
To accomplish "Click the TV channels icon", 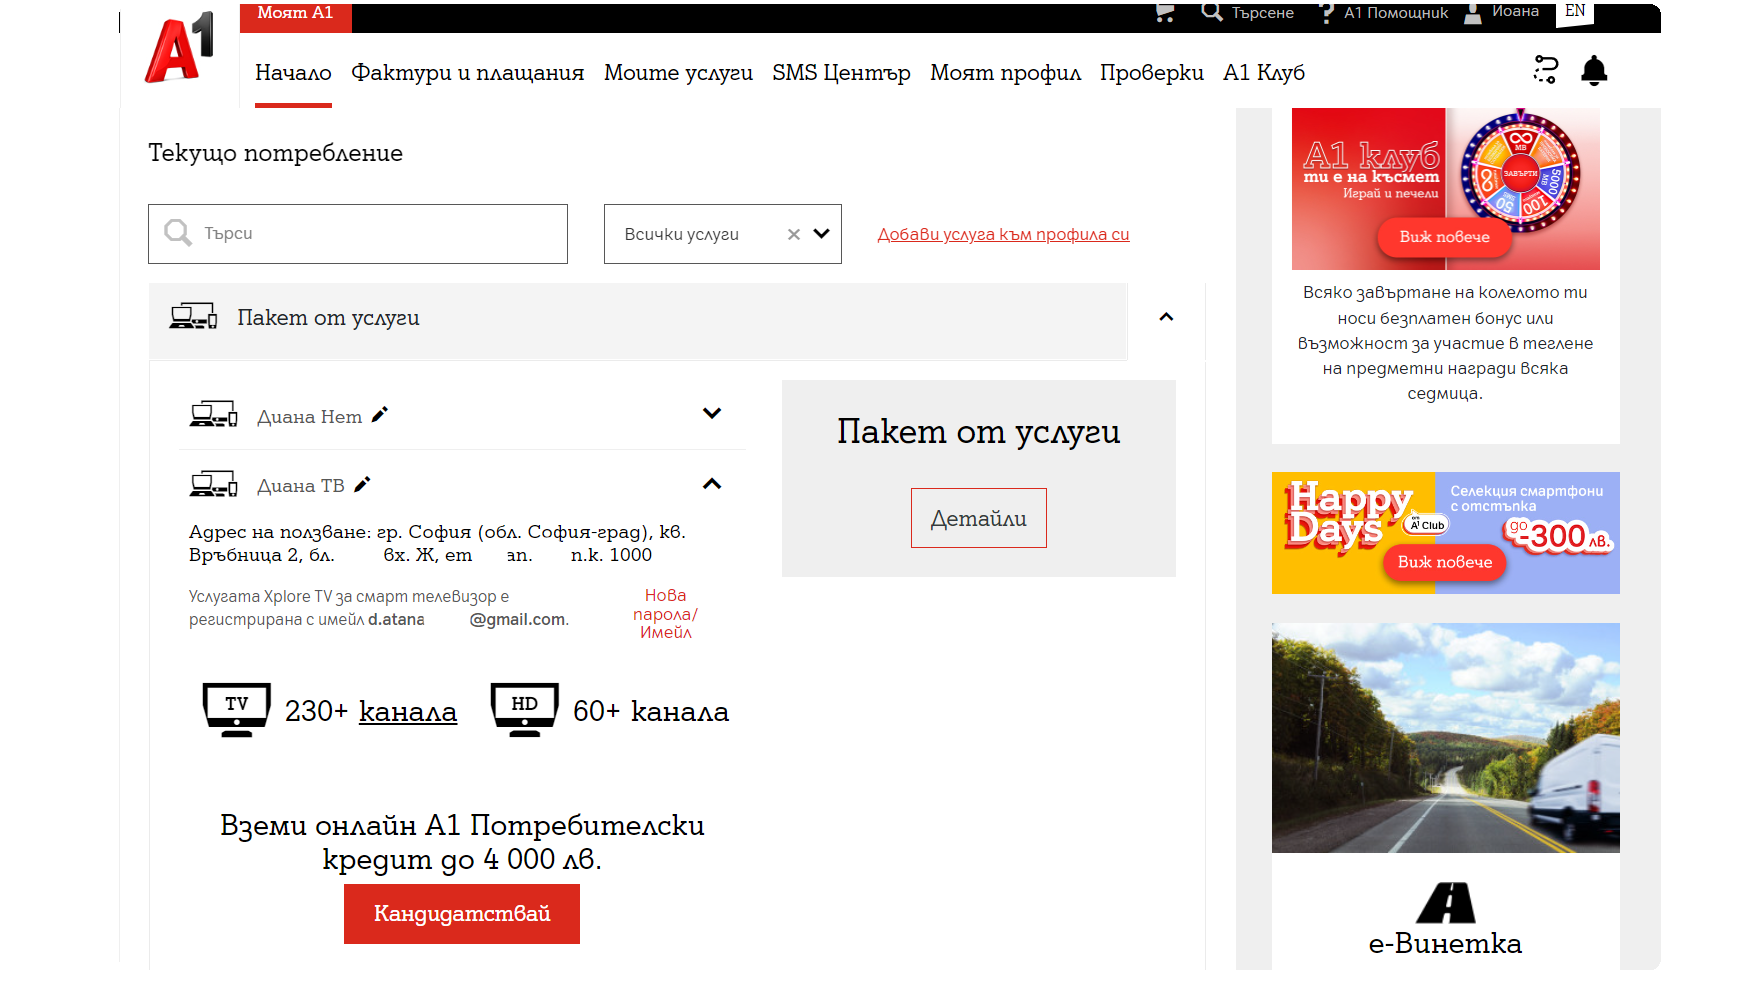I will [x=236, y=710].
